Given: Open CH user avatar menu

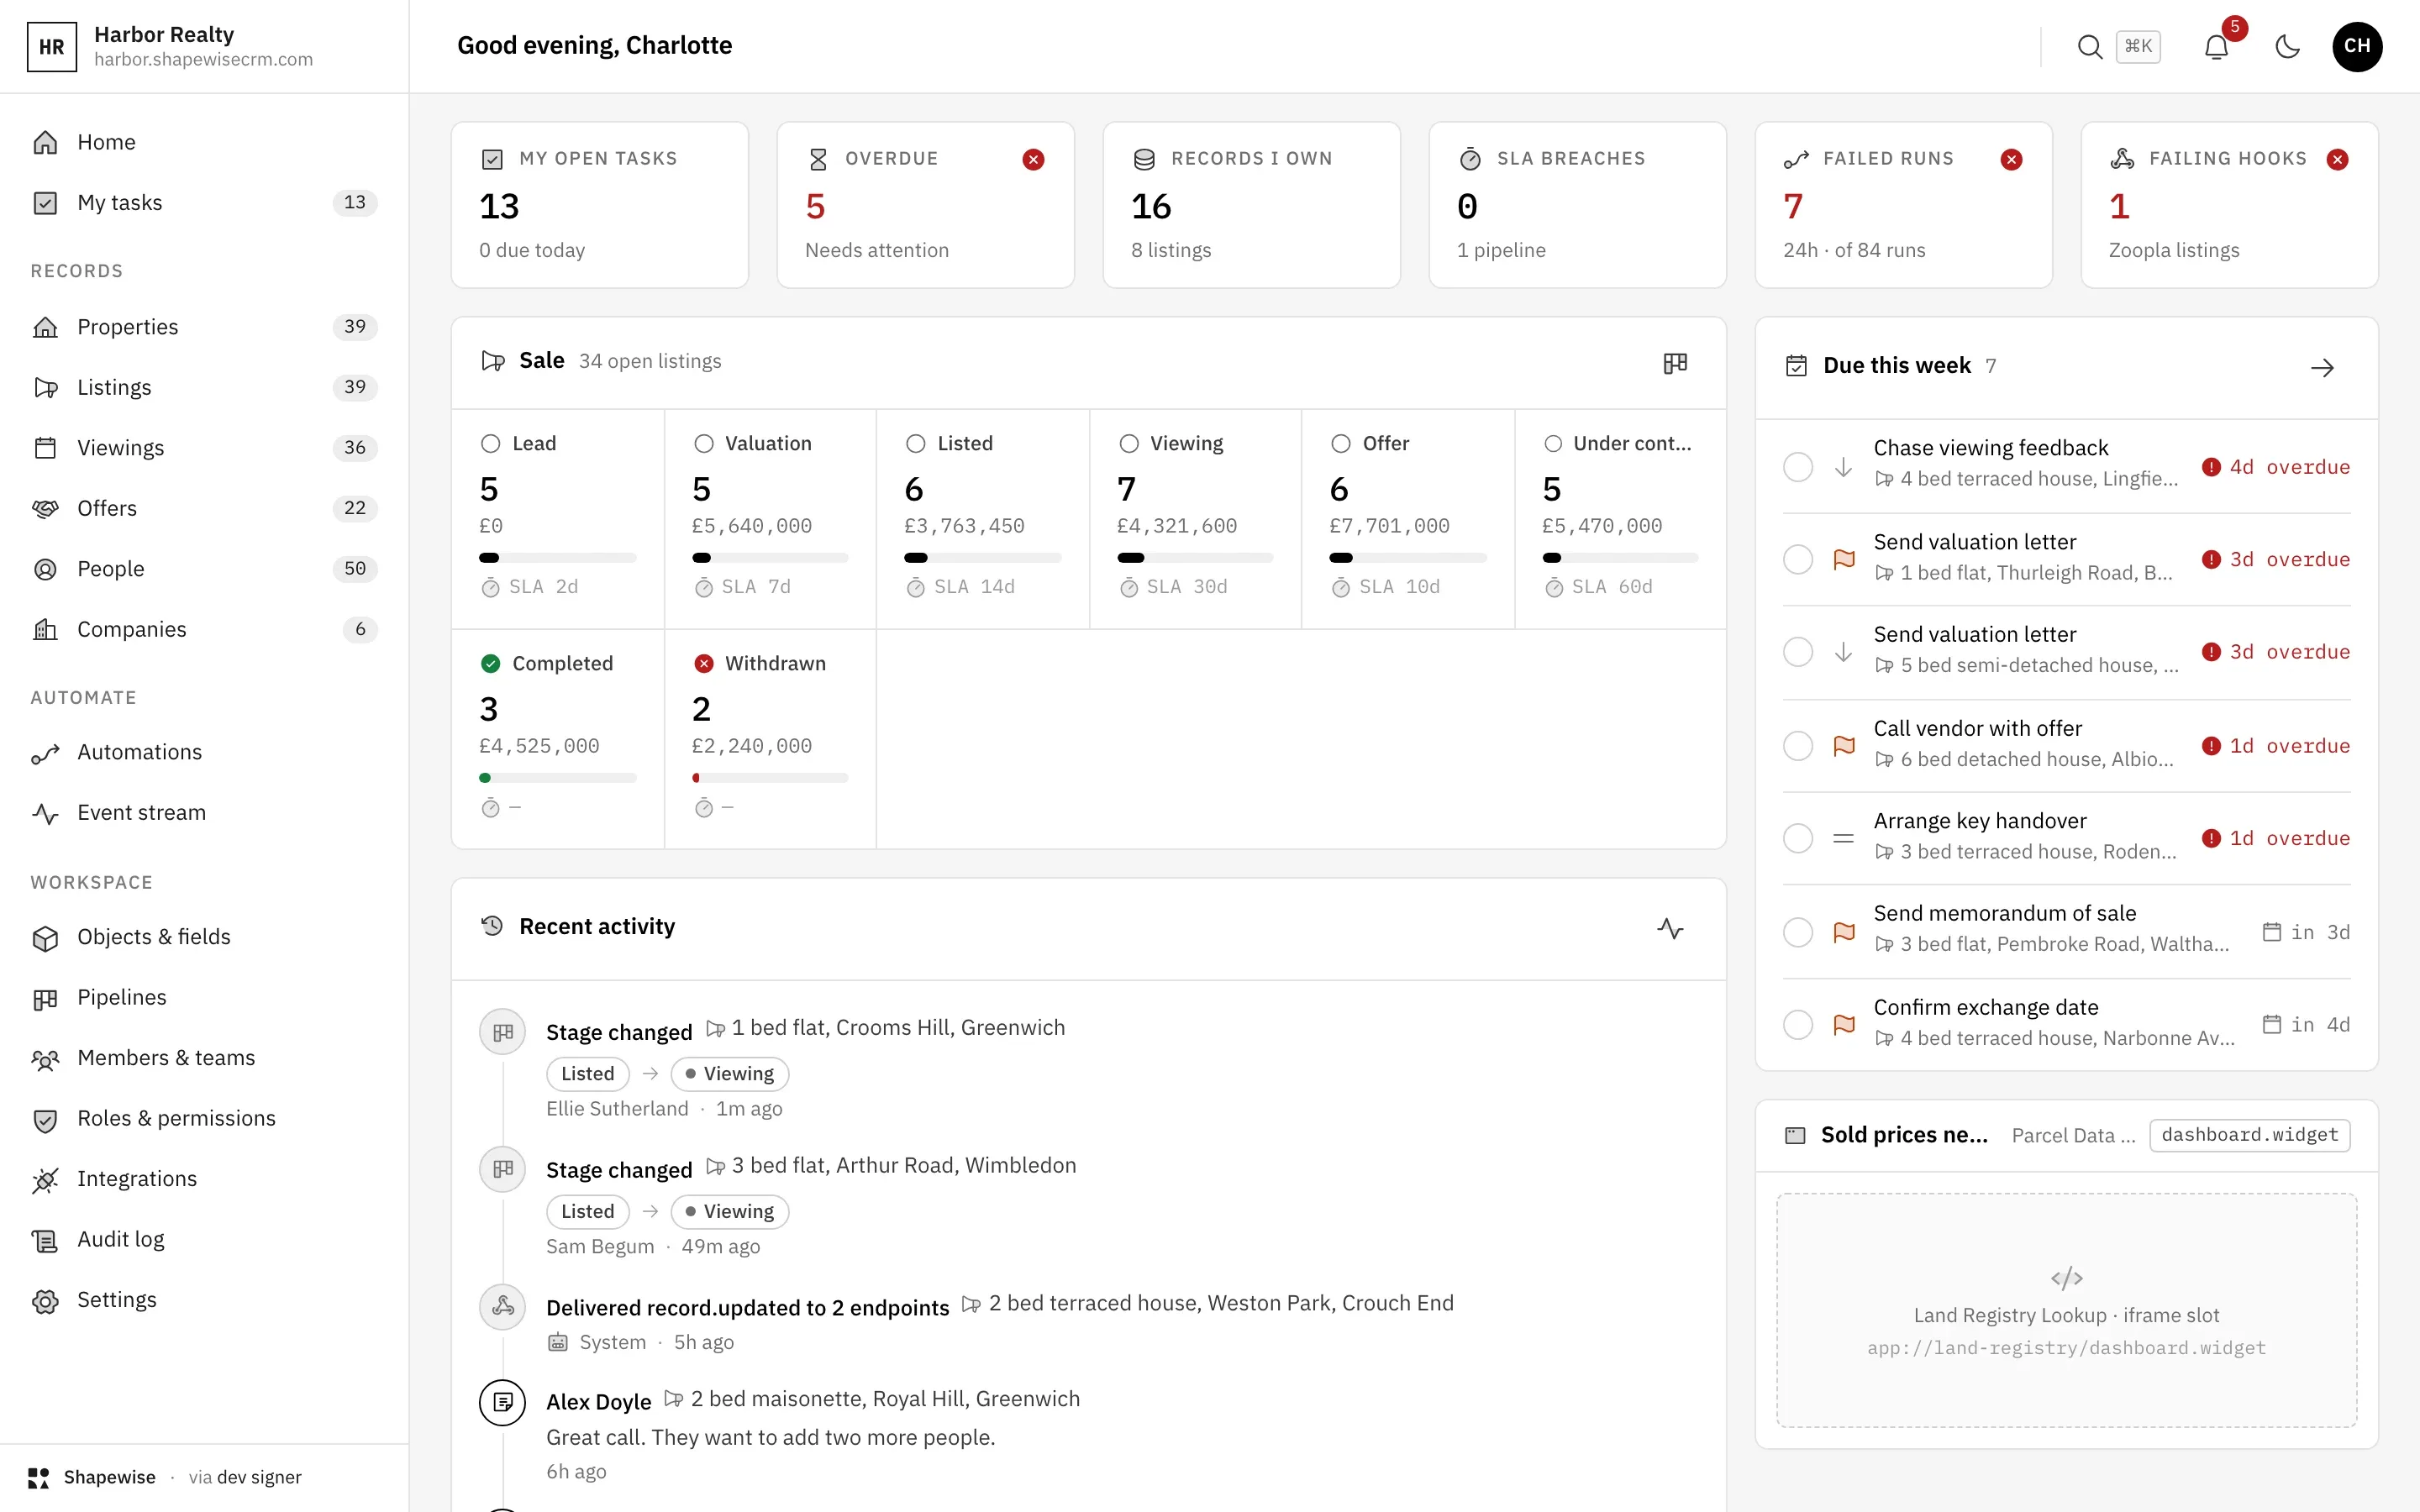Looking at the screenshot, I should point(2357,46).
